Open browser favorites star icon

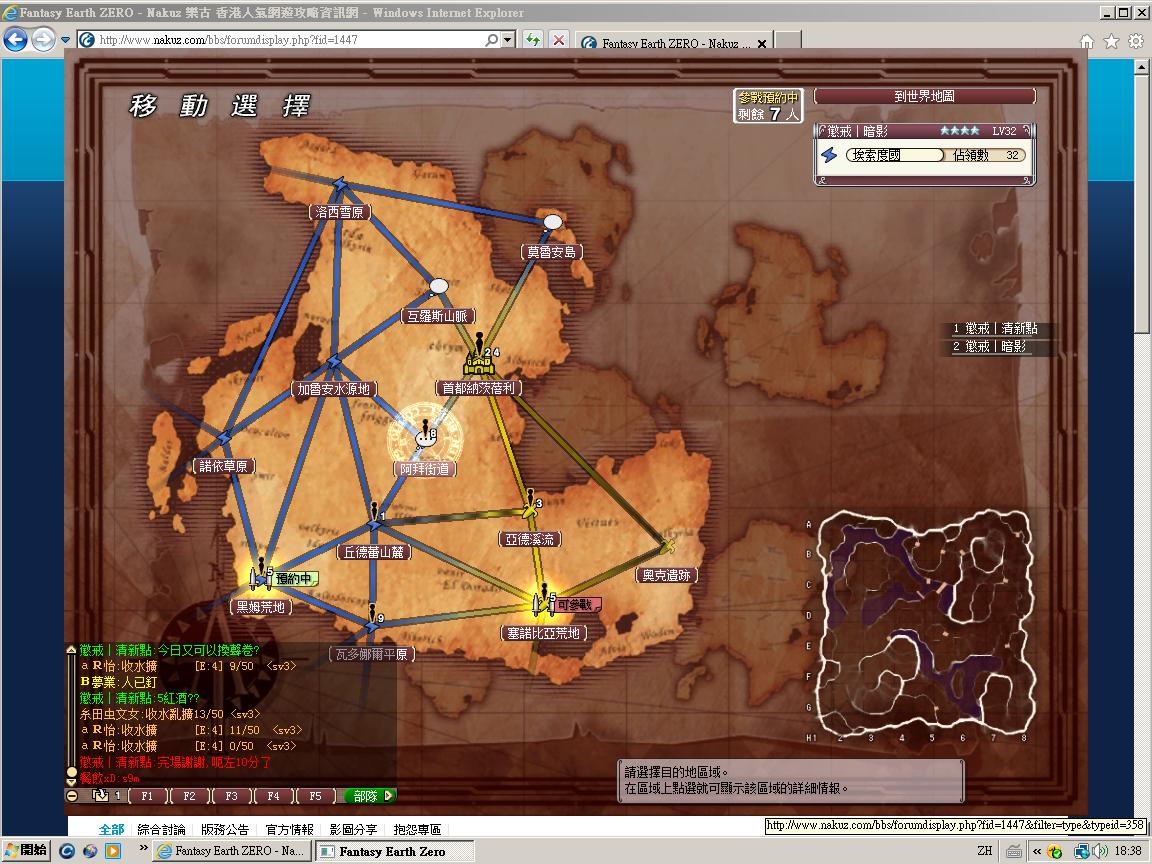pyautogui.click(x=1111, y=41)
